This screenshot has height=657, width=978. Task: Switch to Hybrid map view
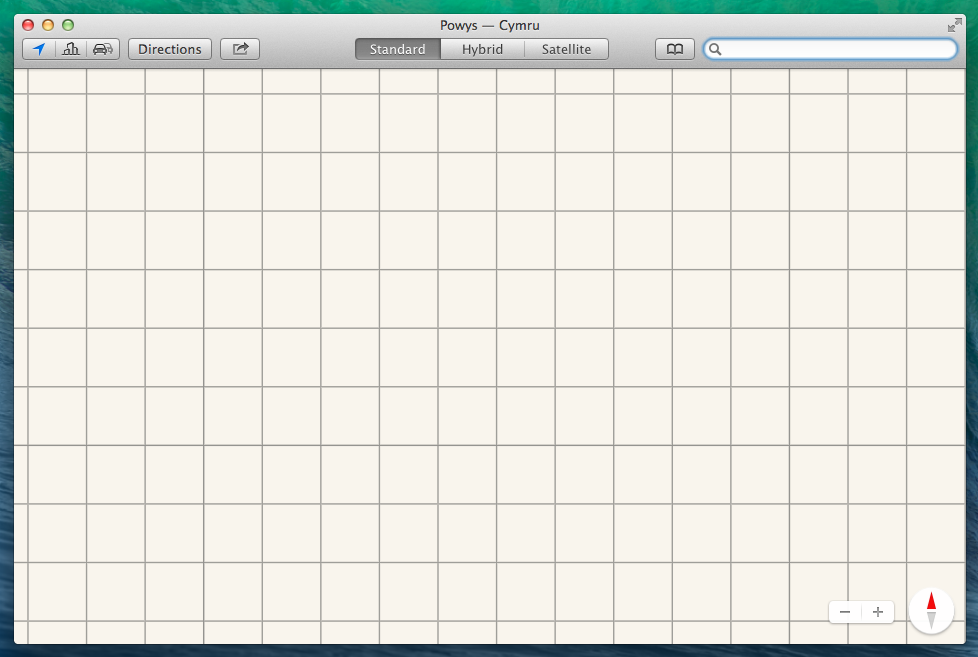click(482, 49)
